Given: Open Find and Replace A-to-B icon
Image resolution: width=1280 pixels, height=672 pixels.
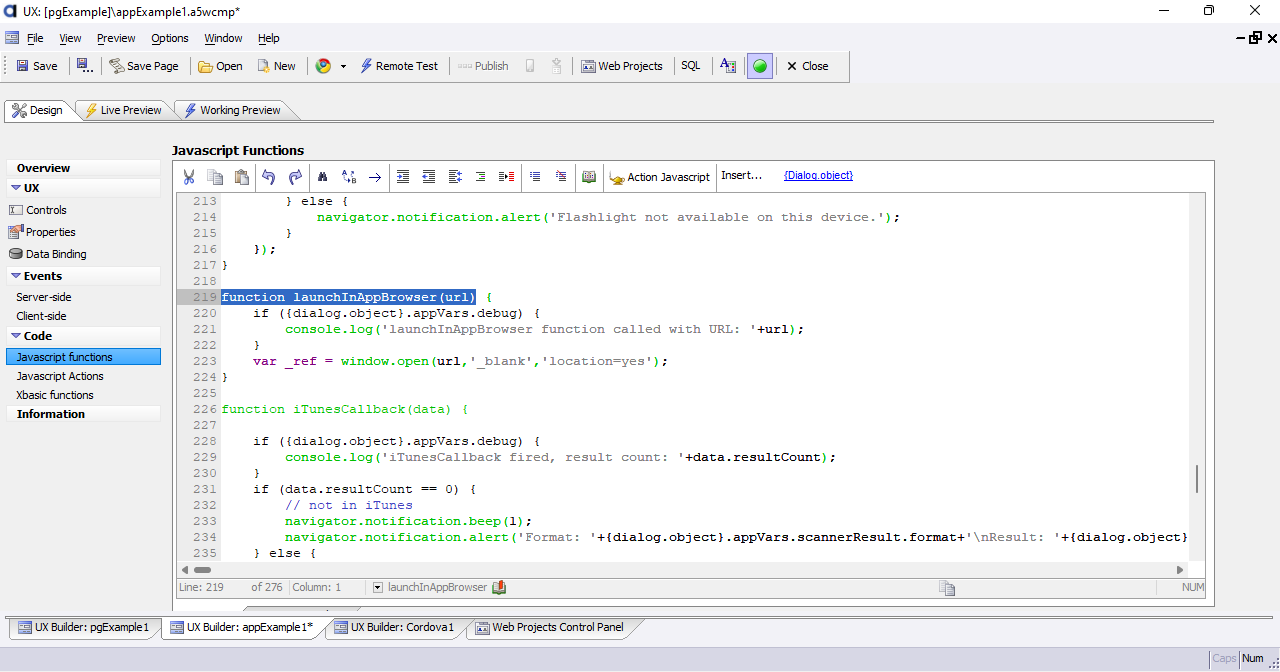Looking at the screenshot, I should (x=349, y=177).
